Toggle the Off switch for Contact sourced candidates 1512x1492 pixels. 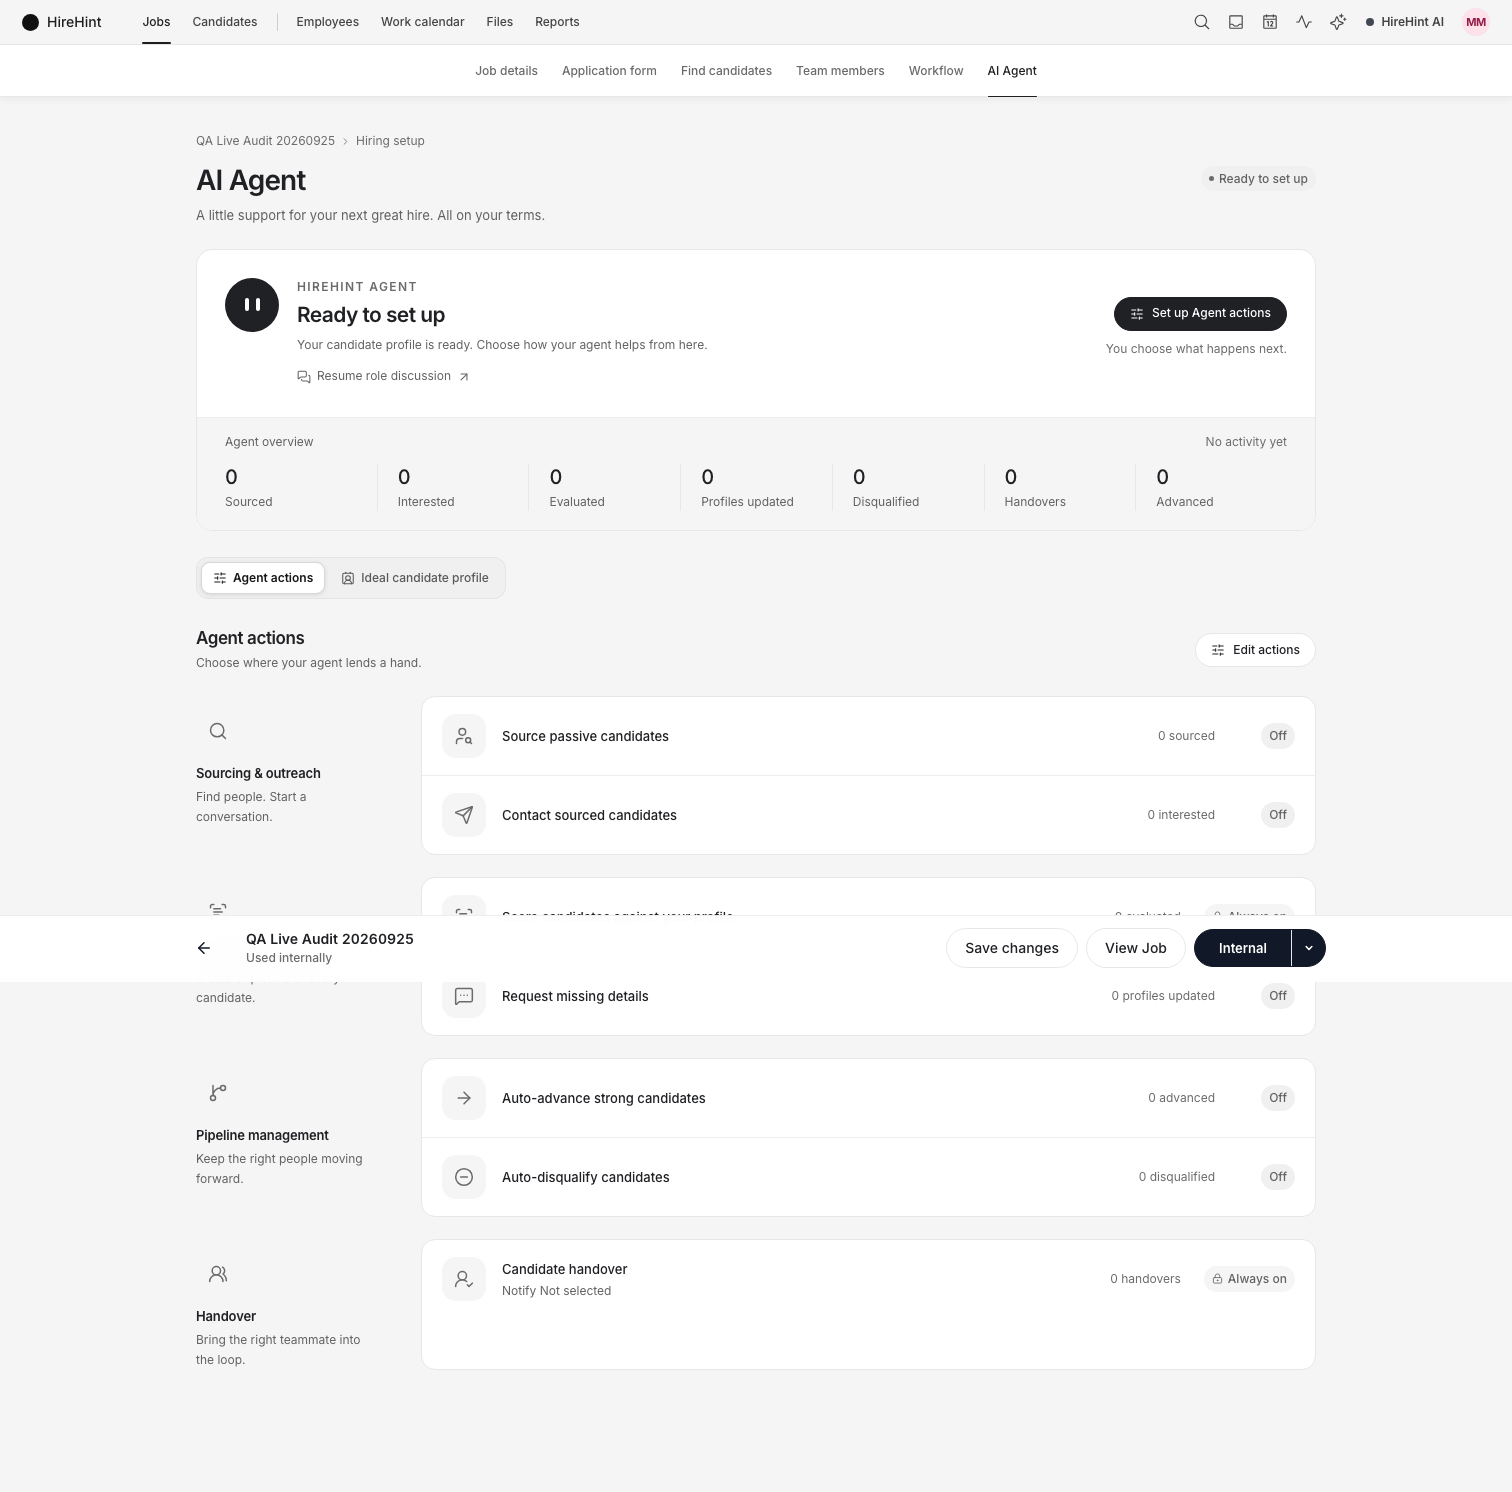1278,815
